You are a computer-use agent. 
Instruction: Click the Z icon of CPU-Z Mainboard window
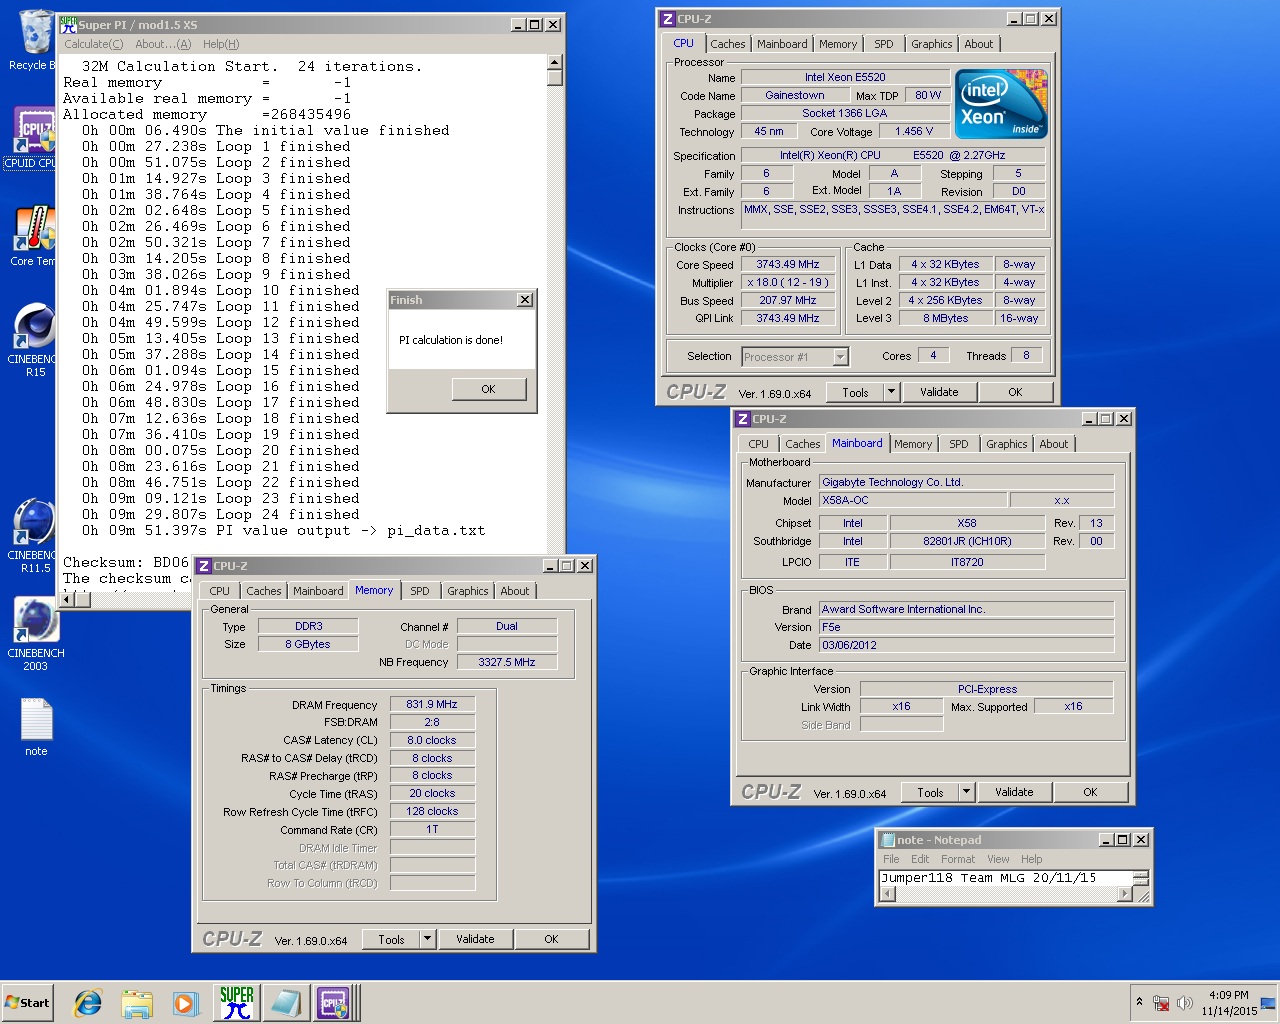tap(742, 418)
